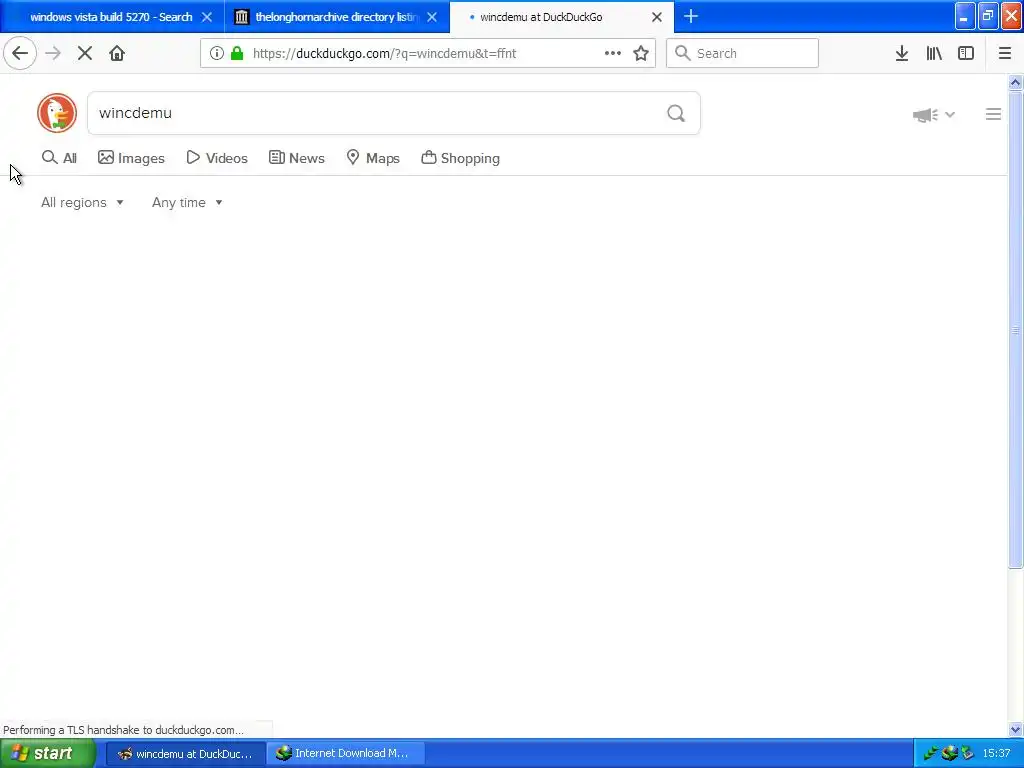This screenshot has width=1024, height=768.
Task: Switch to Videos results
Action: (217, 158)
